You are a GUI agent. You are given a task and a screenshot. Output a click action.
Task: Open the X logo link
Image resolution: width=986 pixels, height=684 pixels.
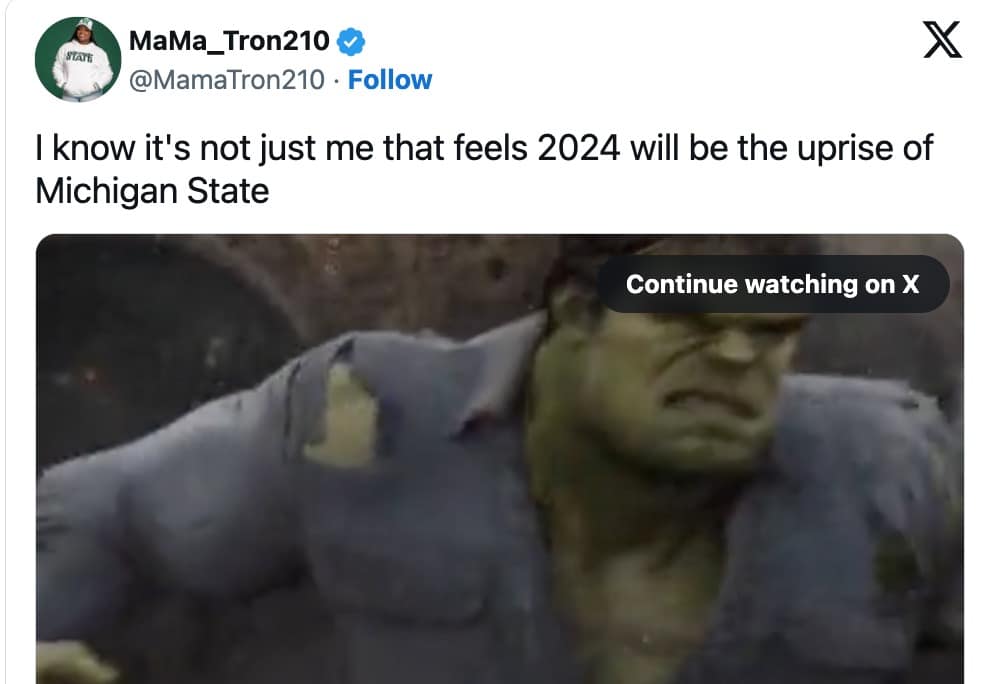(x=942, y=40)
